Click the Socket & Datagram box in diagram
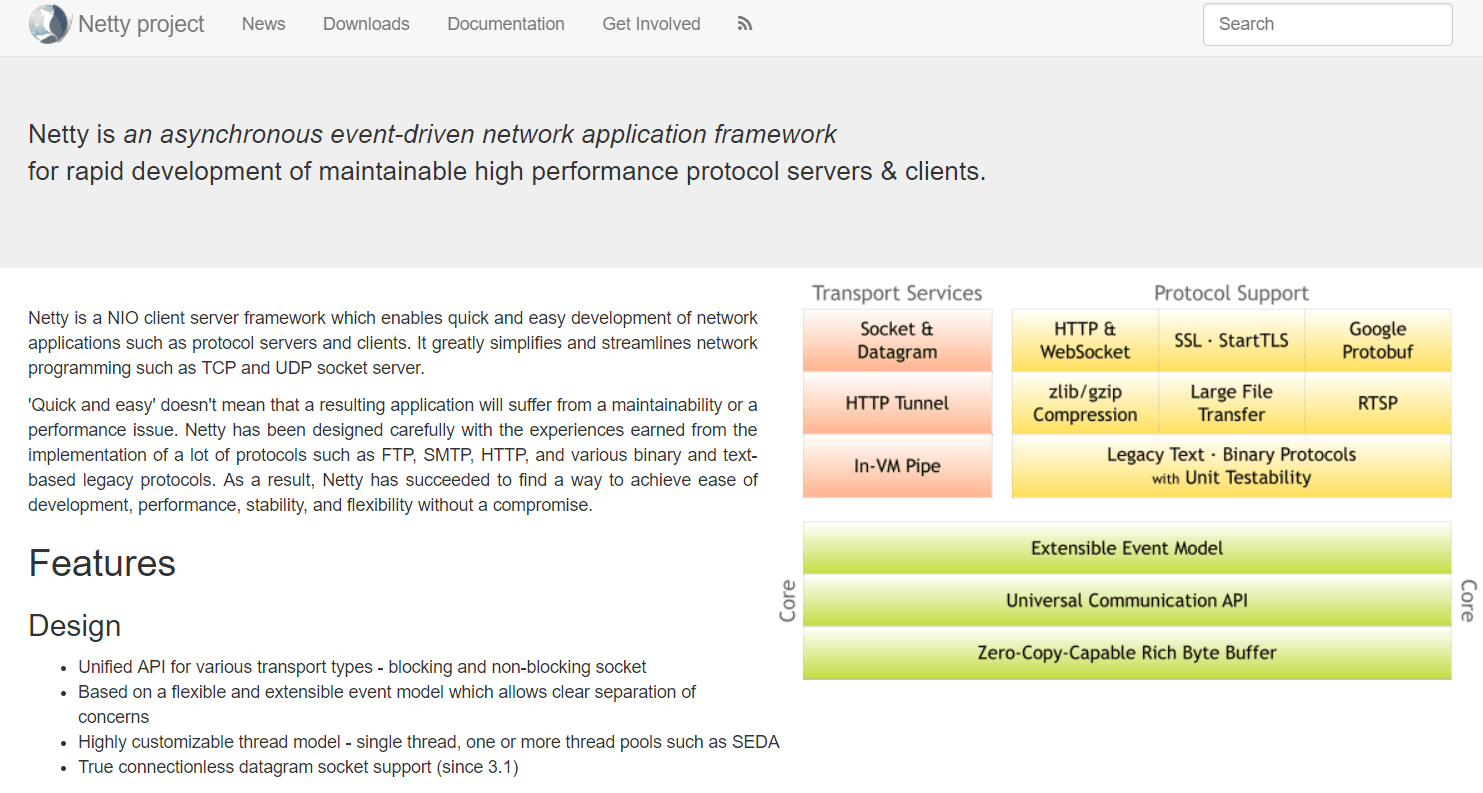This screenshot has height=793, width=1483. click(898, 340)
